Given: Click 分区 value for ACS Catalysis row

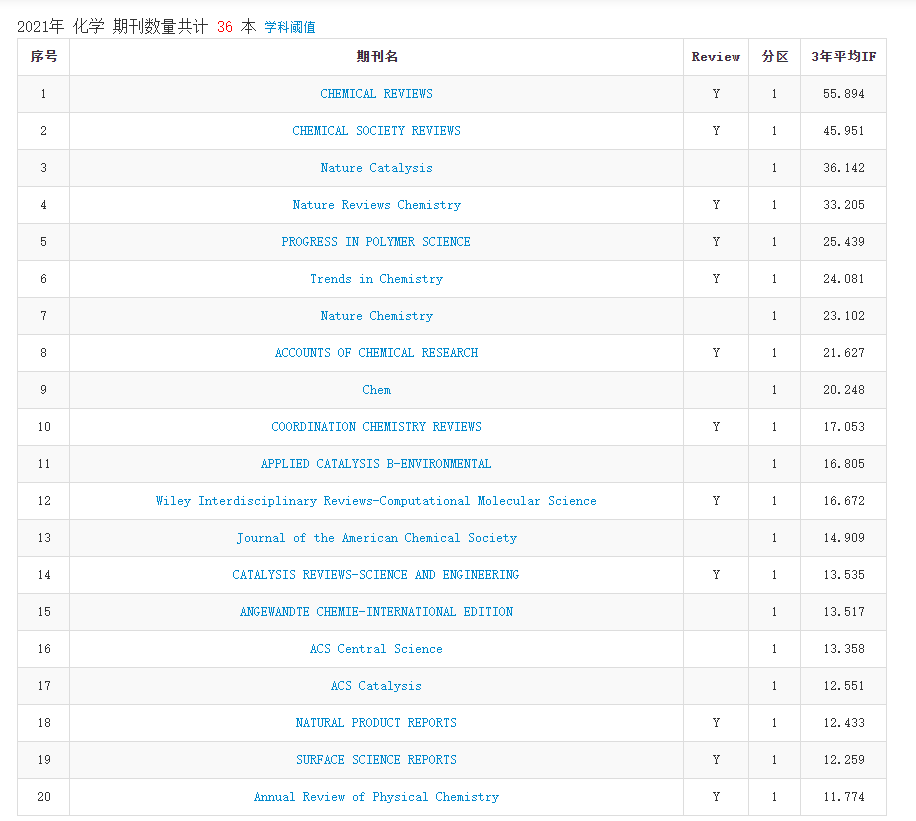Looking at the screenshot, I should (775, 685).
